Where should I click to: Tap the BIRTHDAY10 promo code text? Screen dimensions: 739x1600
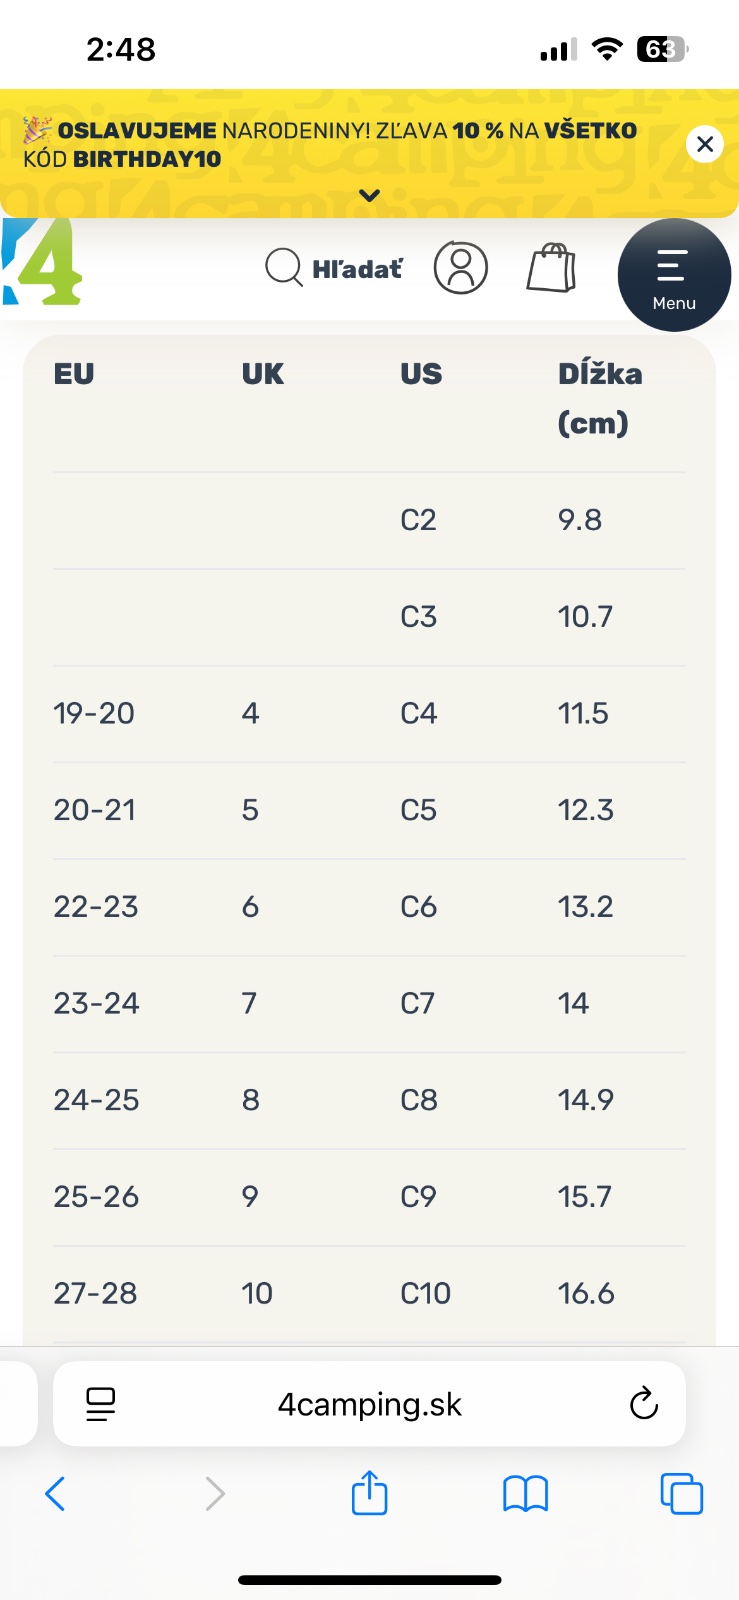147,159
